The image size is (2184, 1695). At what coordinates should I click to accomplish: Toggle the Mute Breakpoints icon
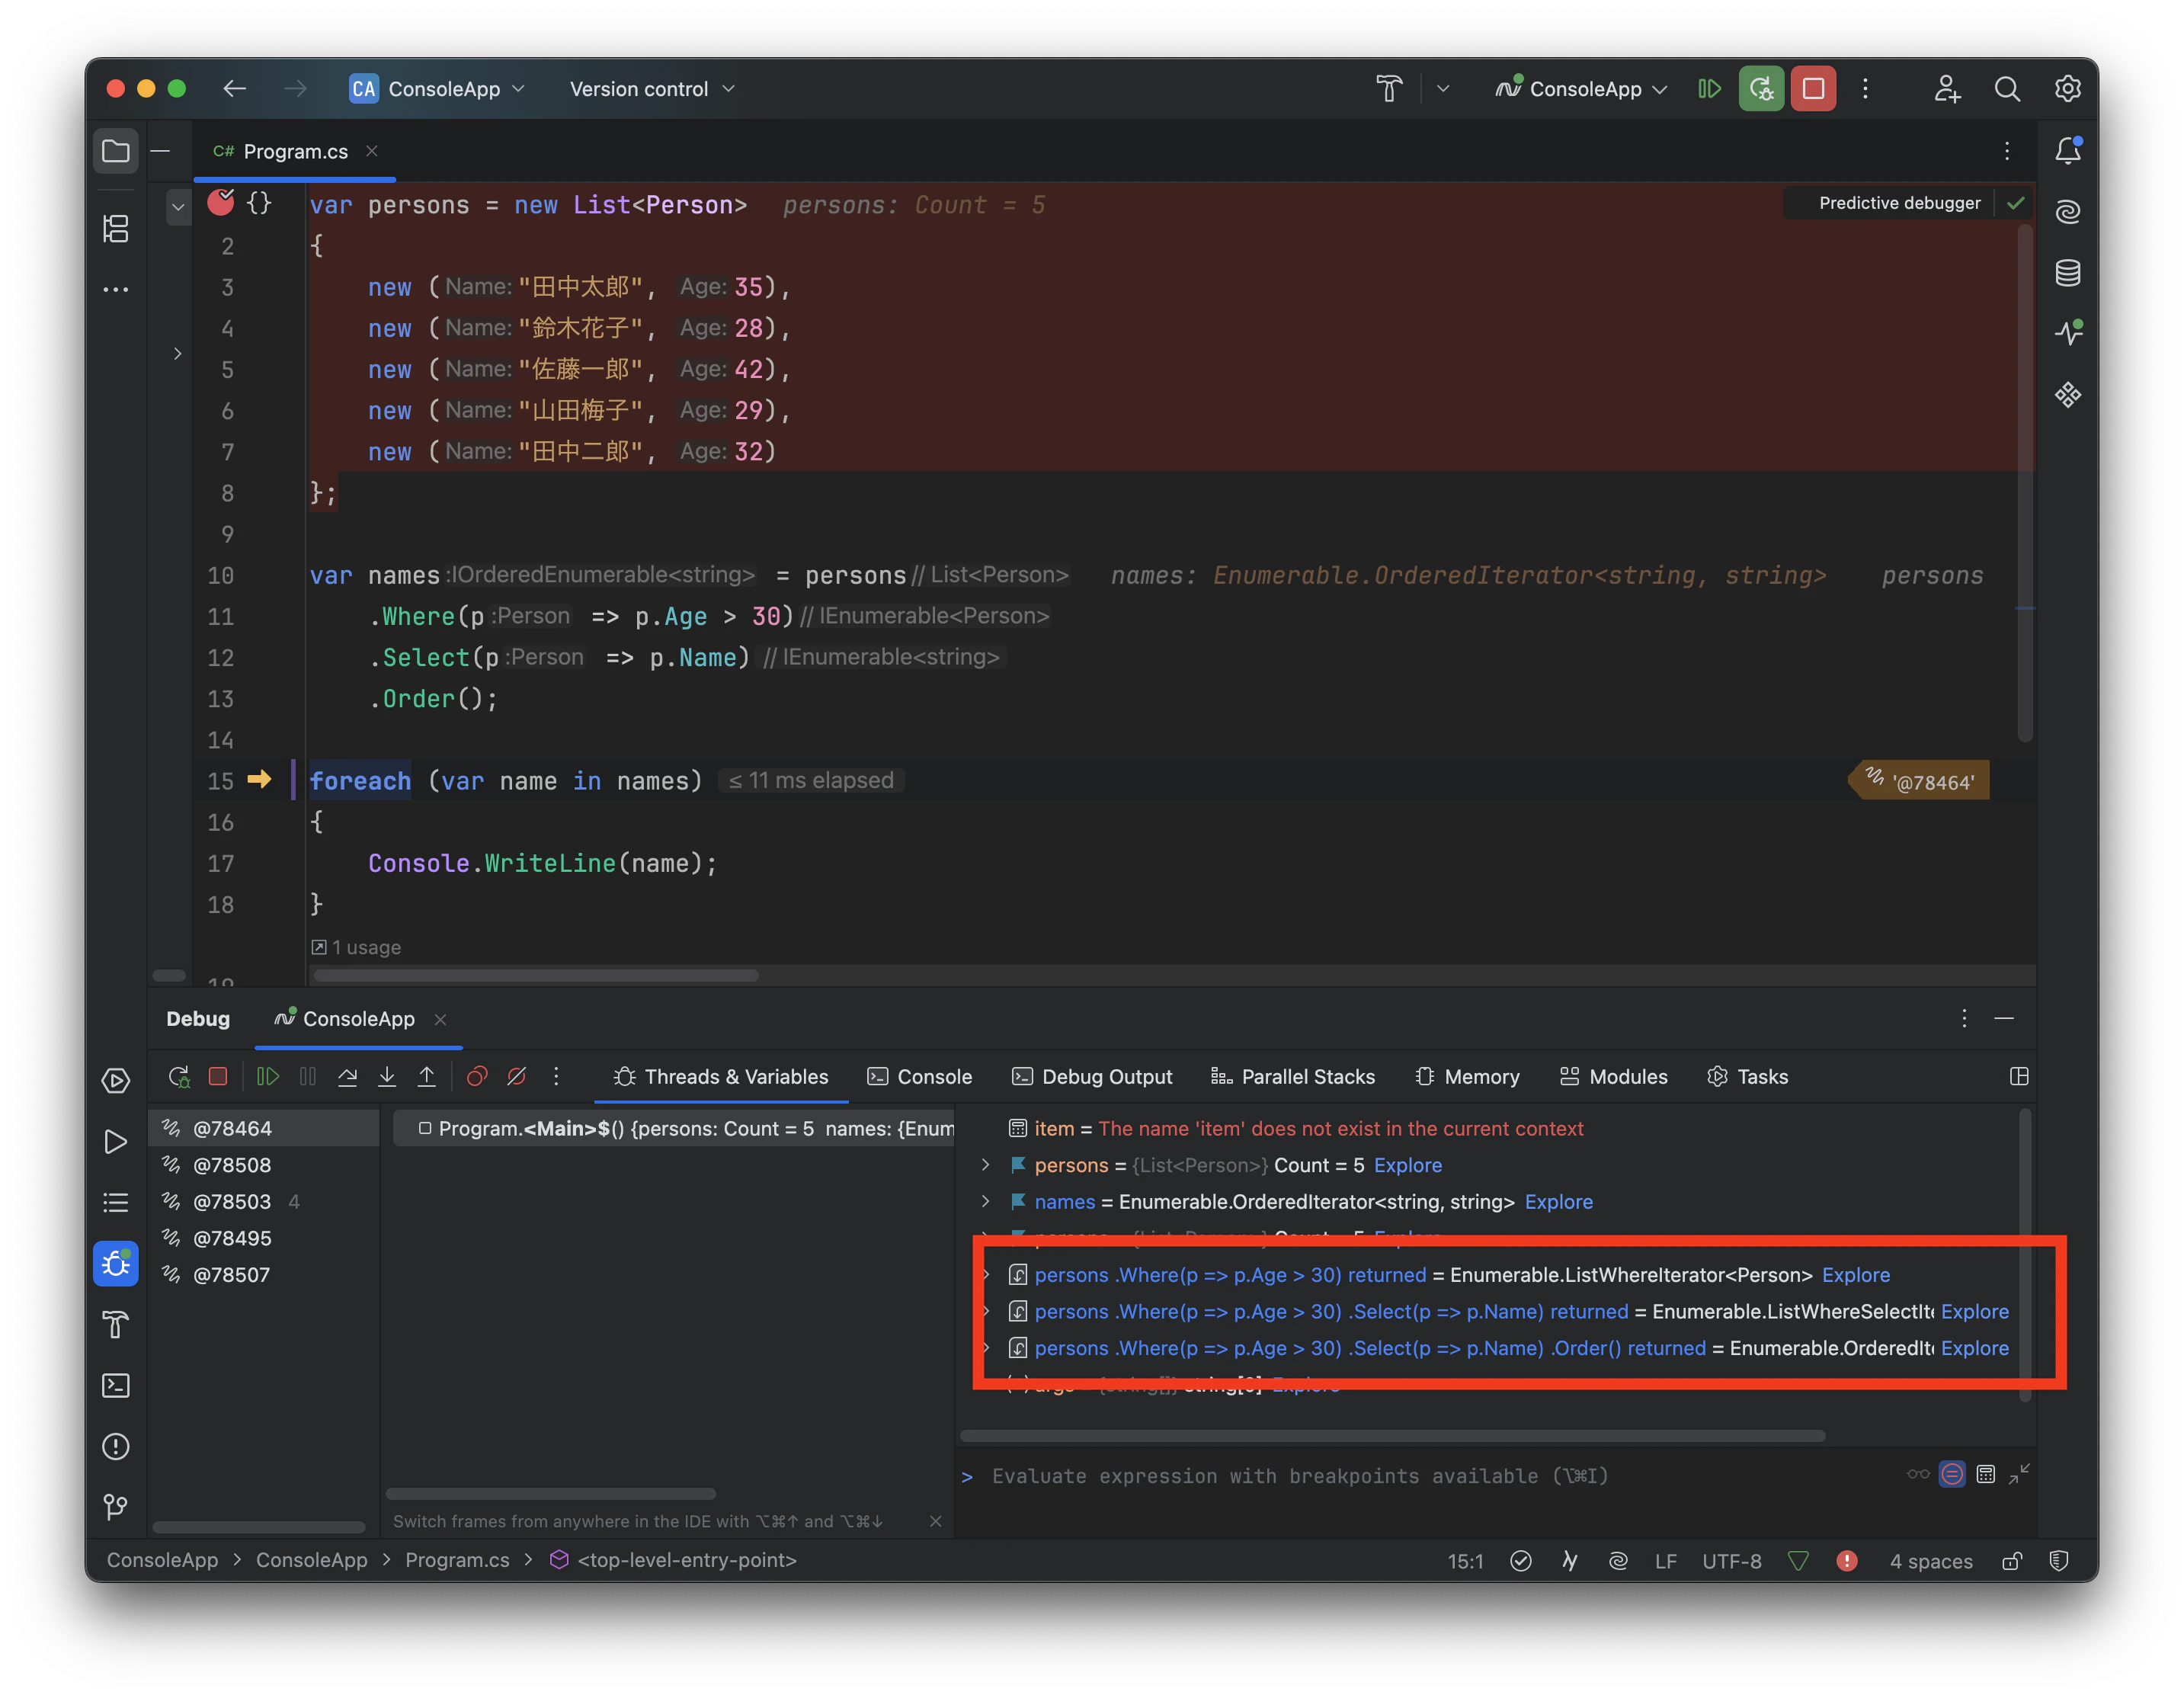point(517,1077)
